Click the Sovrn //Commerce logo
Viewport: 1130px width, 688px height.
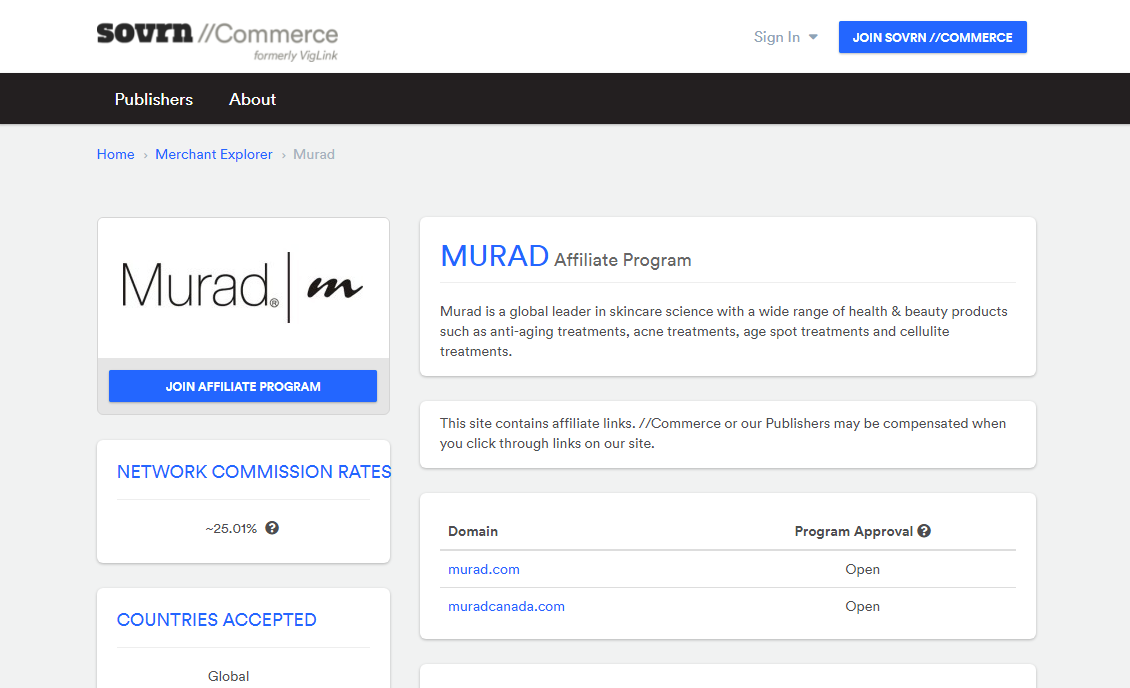click(217, 40)
